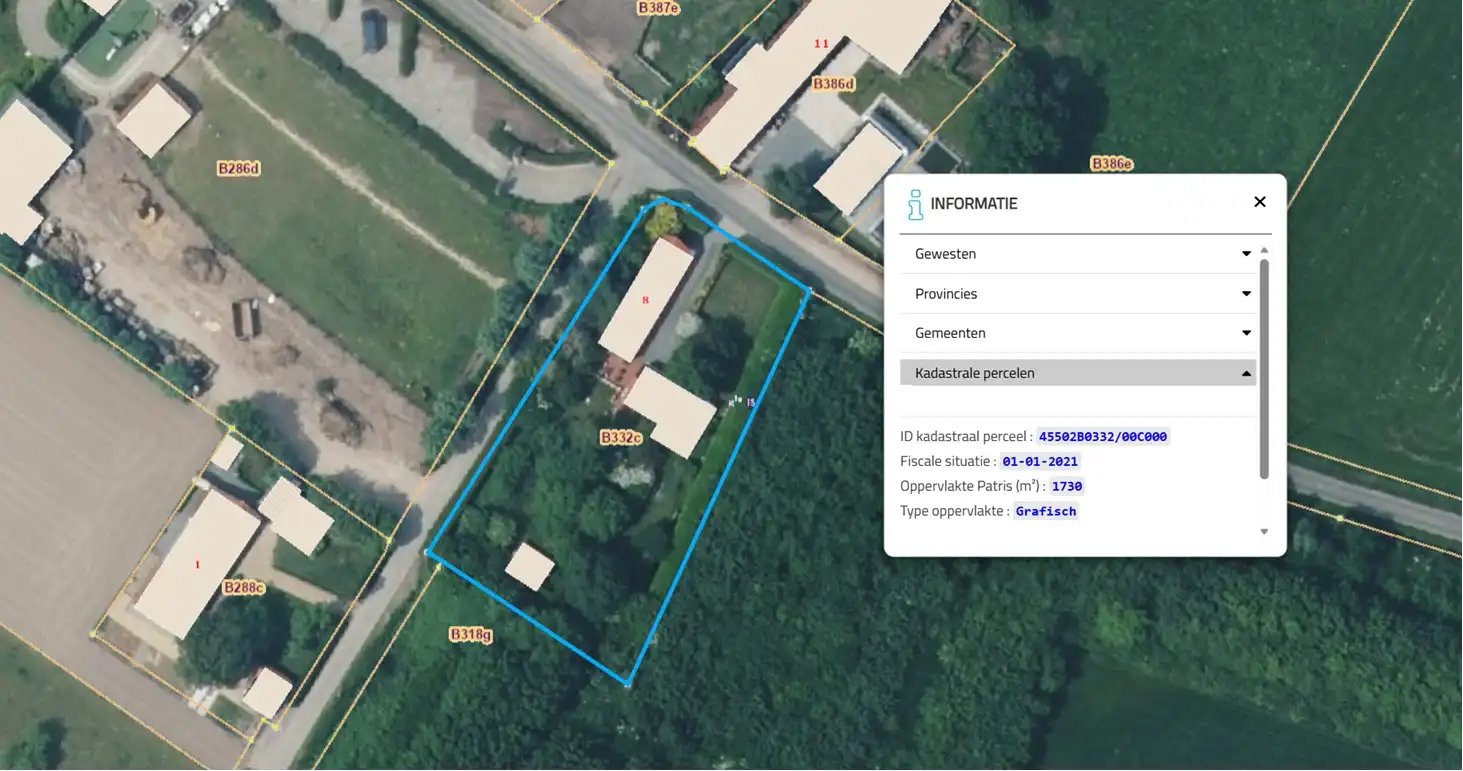Image resolution: width=1463 pixels, height=771 pixels.
Task: Select the fiscal date 01-01-2021
Action: pyautogui.click(x=1040, y=462)
